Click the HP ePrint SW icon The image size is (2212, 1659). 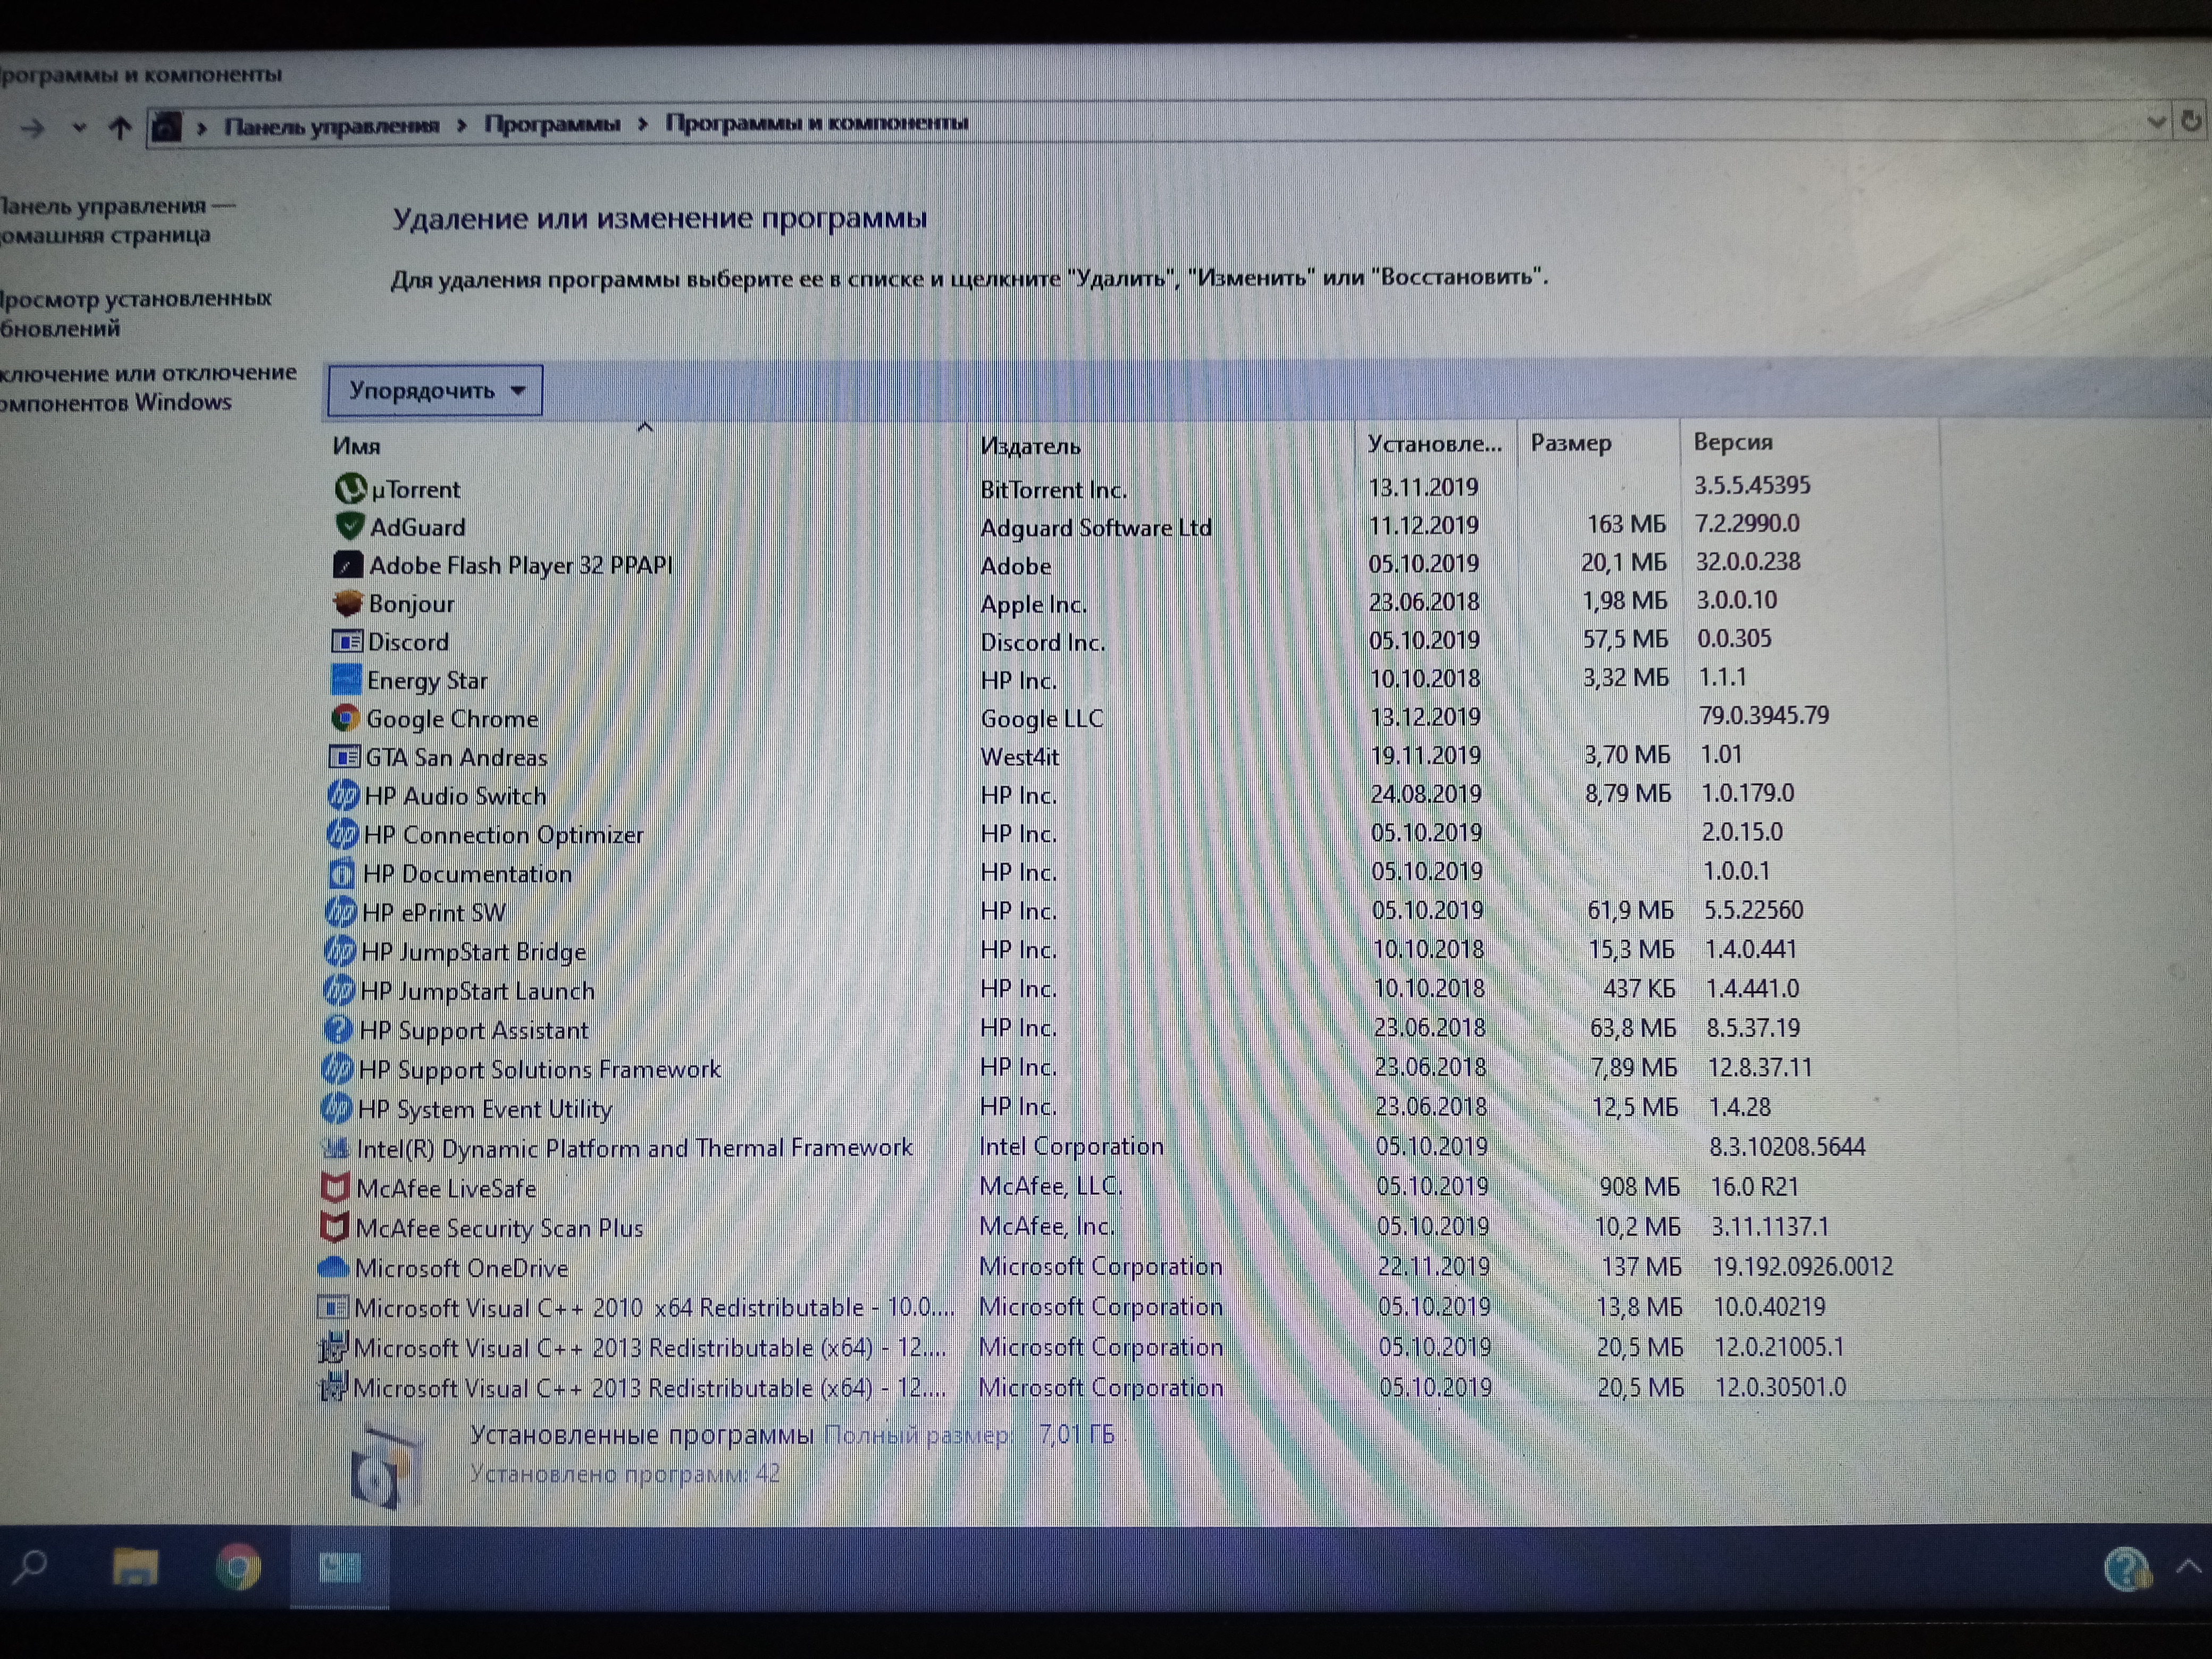point(340,911)
